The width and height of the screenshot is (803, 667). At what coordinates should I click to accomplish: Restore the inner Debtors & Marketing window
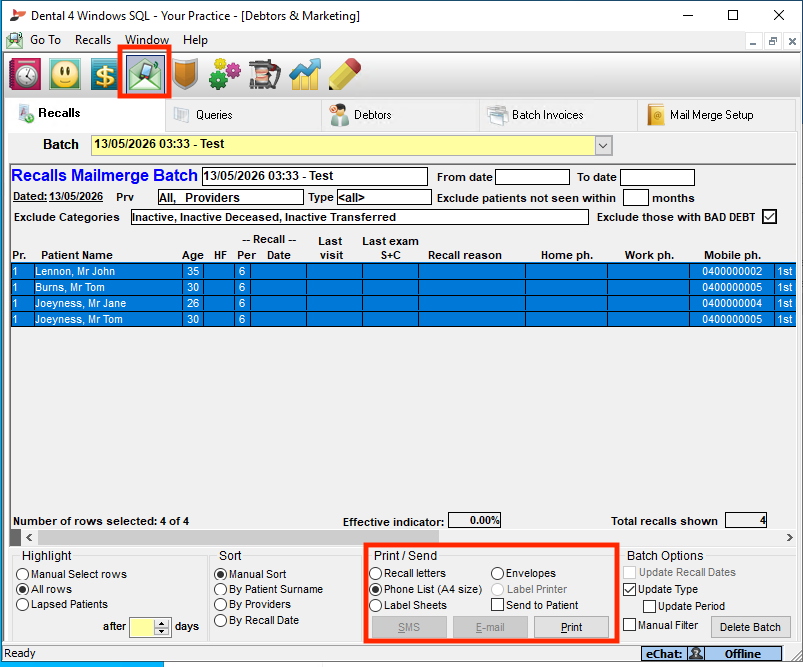(x=772, y=41)
